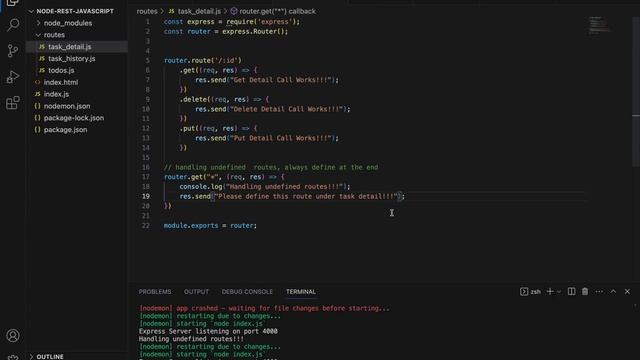This screenshot has width=640, height=360.
Task: Click line number 22 in gutter
Action: tap(146, 225)
